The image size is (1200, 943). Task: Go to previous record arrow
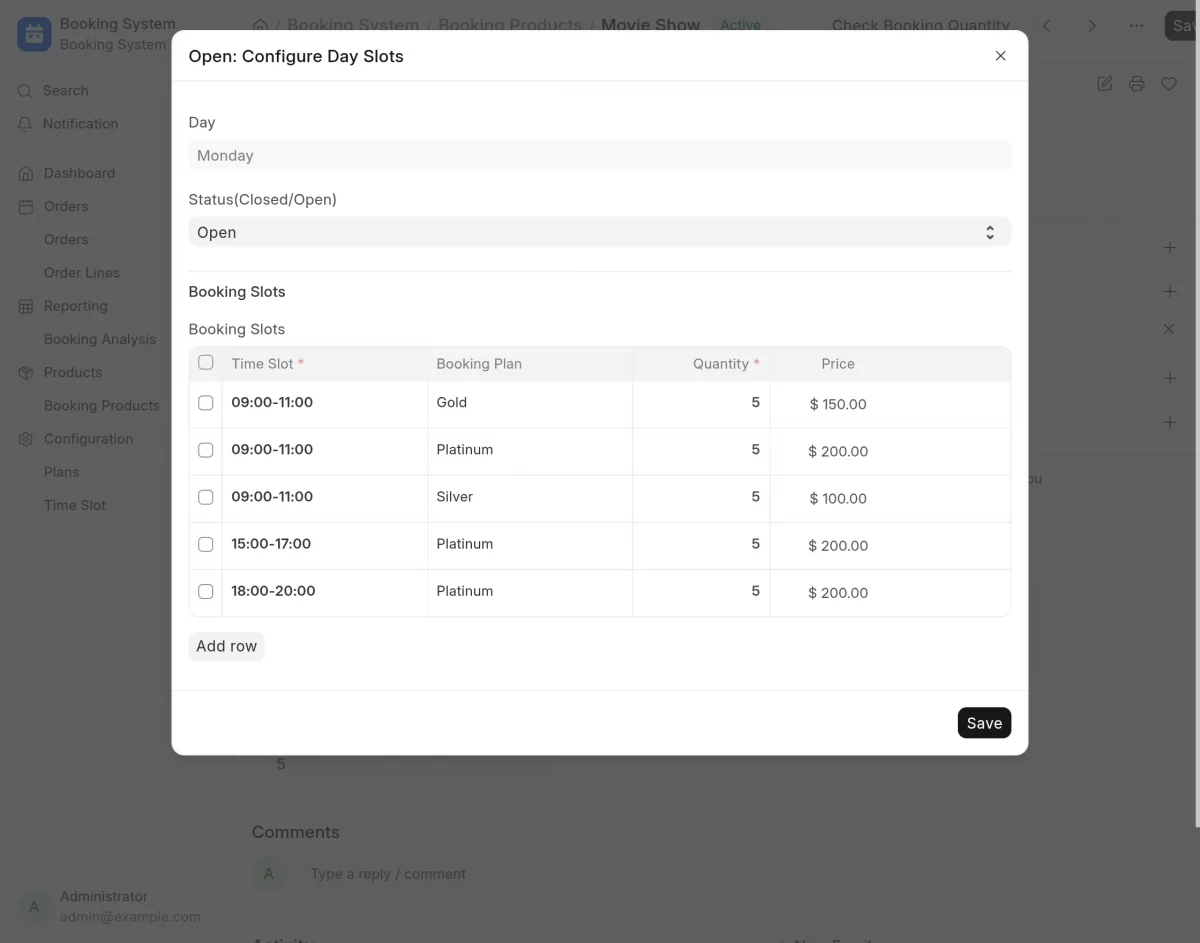click(1046, 26)
